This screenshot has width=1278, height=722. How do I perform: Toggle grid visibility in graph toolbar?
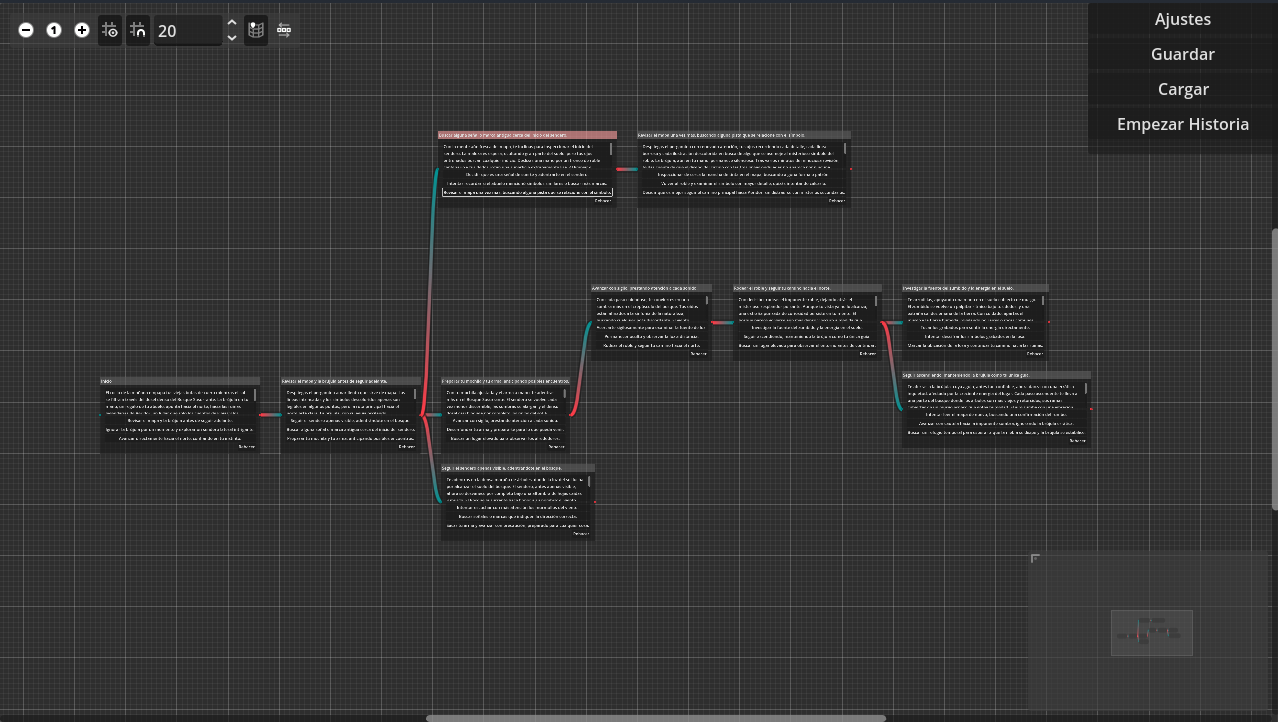(110, 31)
